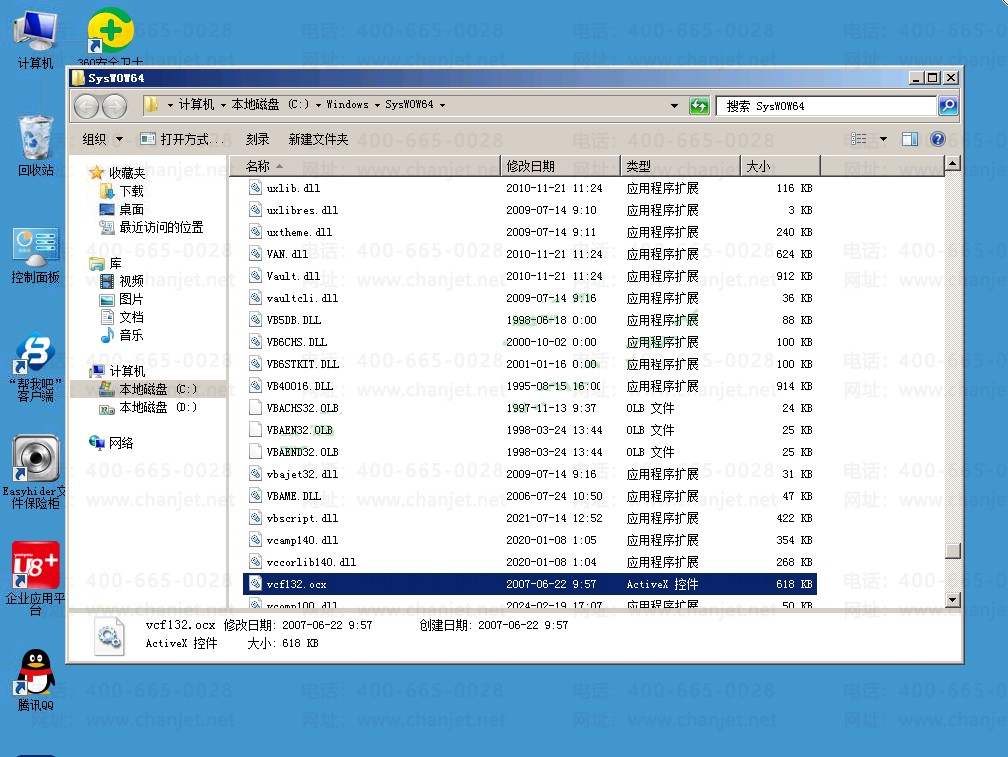
Task: Expand the dropdown arrow after 本地磁盘 (C:) breadcrumb
Action: [x=318, y=105]
